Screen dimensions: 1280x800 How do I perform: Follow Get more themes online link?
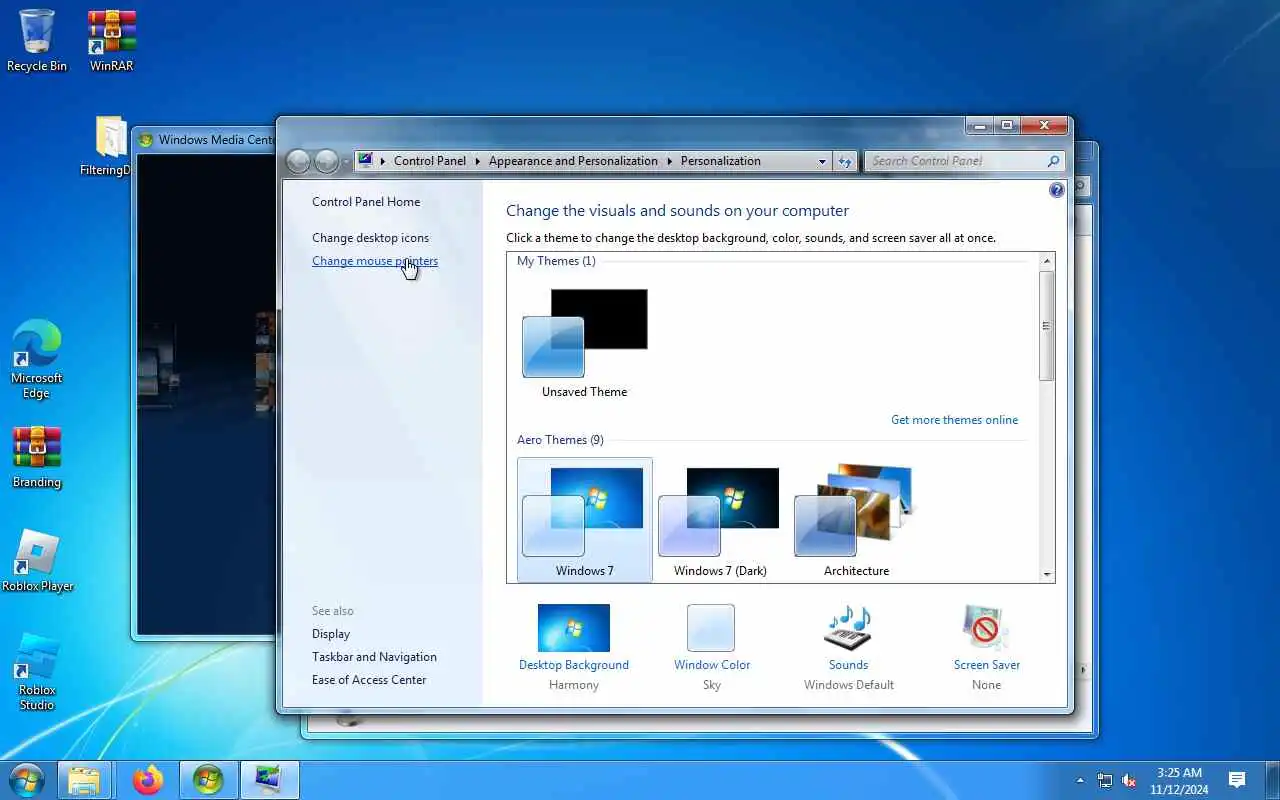click(x=954, y=420)
